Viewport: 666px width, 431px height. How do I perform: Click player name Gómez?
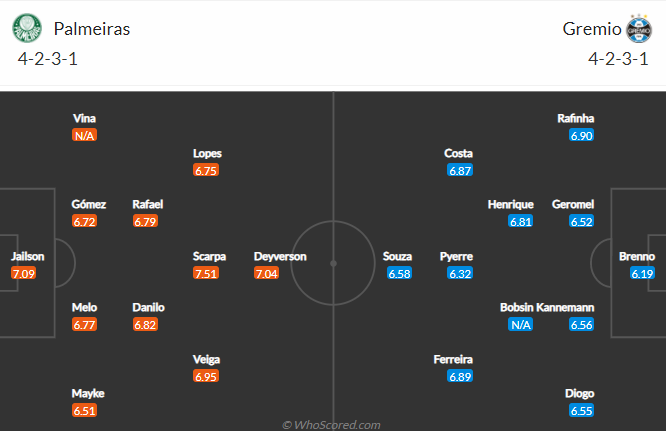[88, 204]
